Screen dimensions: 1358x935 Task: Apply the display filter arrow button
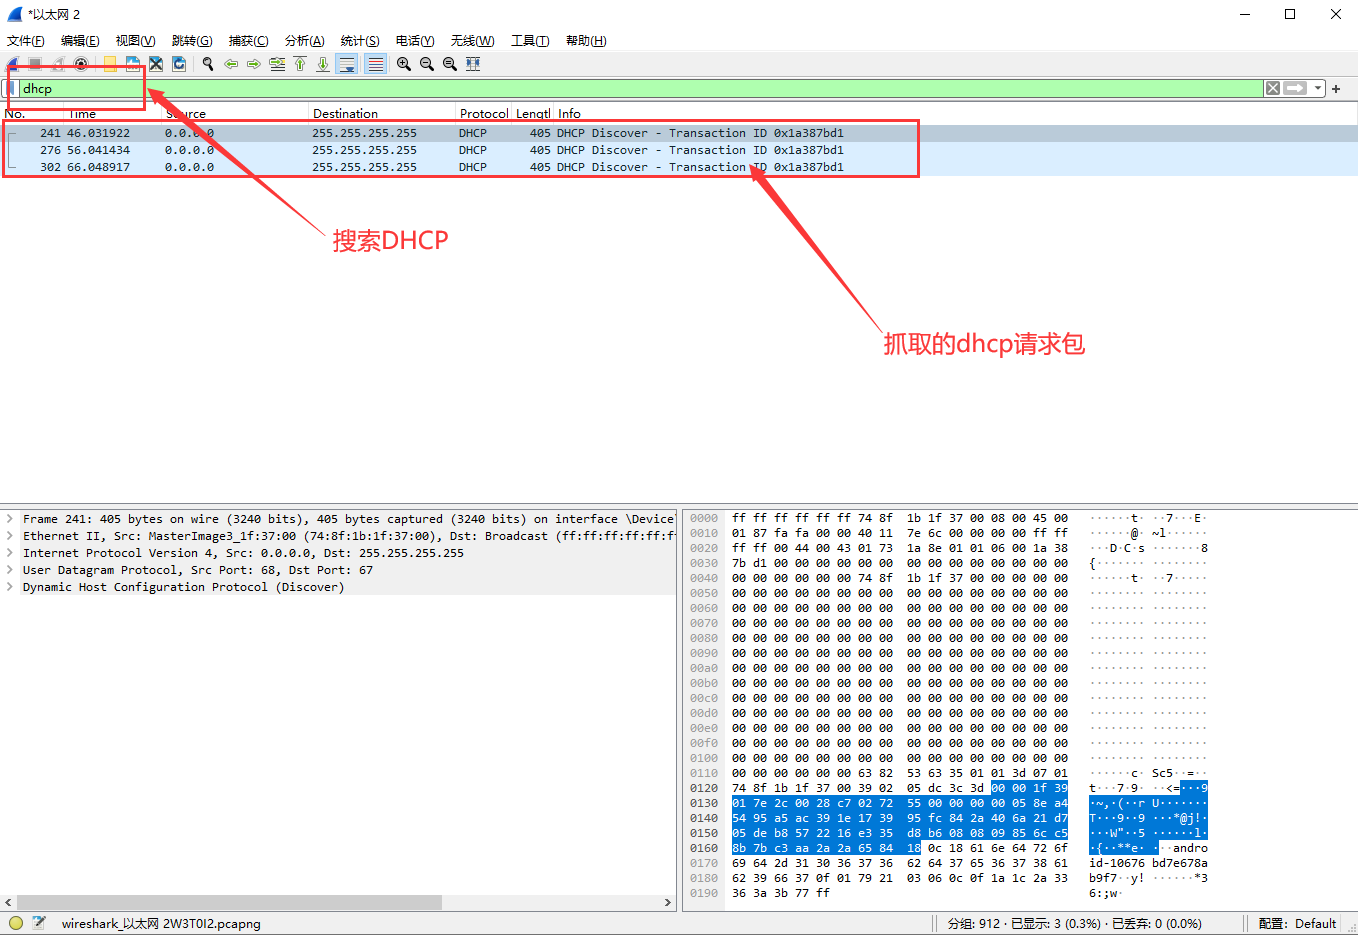(1296, 88)
